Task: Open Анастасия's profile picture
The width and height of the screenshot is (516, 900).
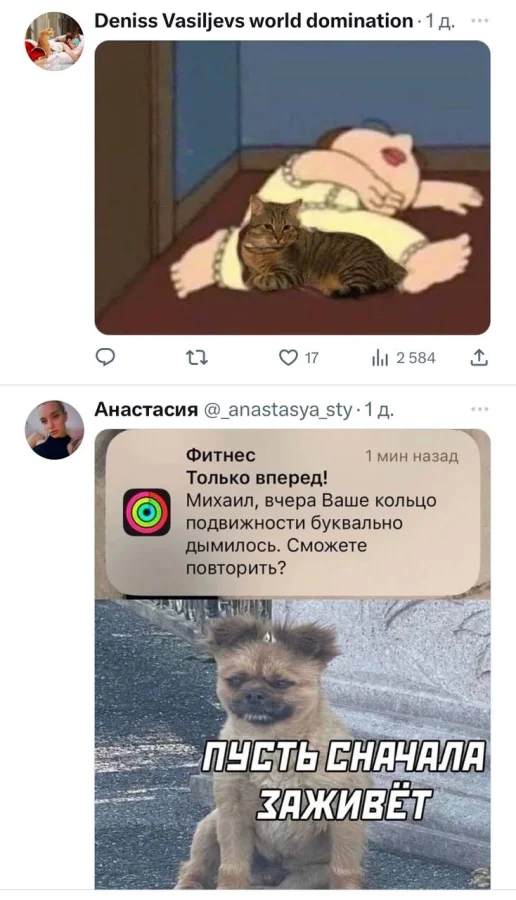Action: click(x=54, y=430)
